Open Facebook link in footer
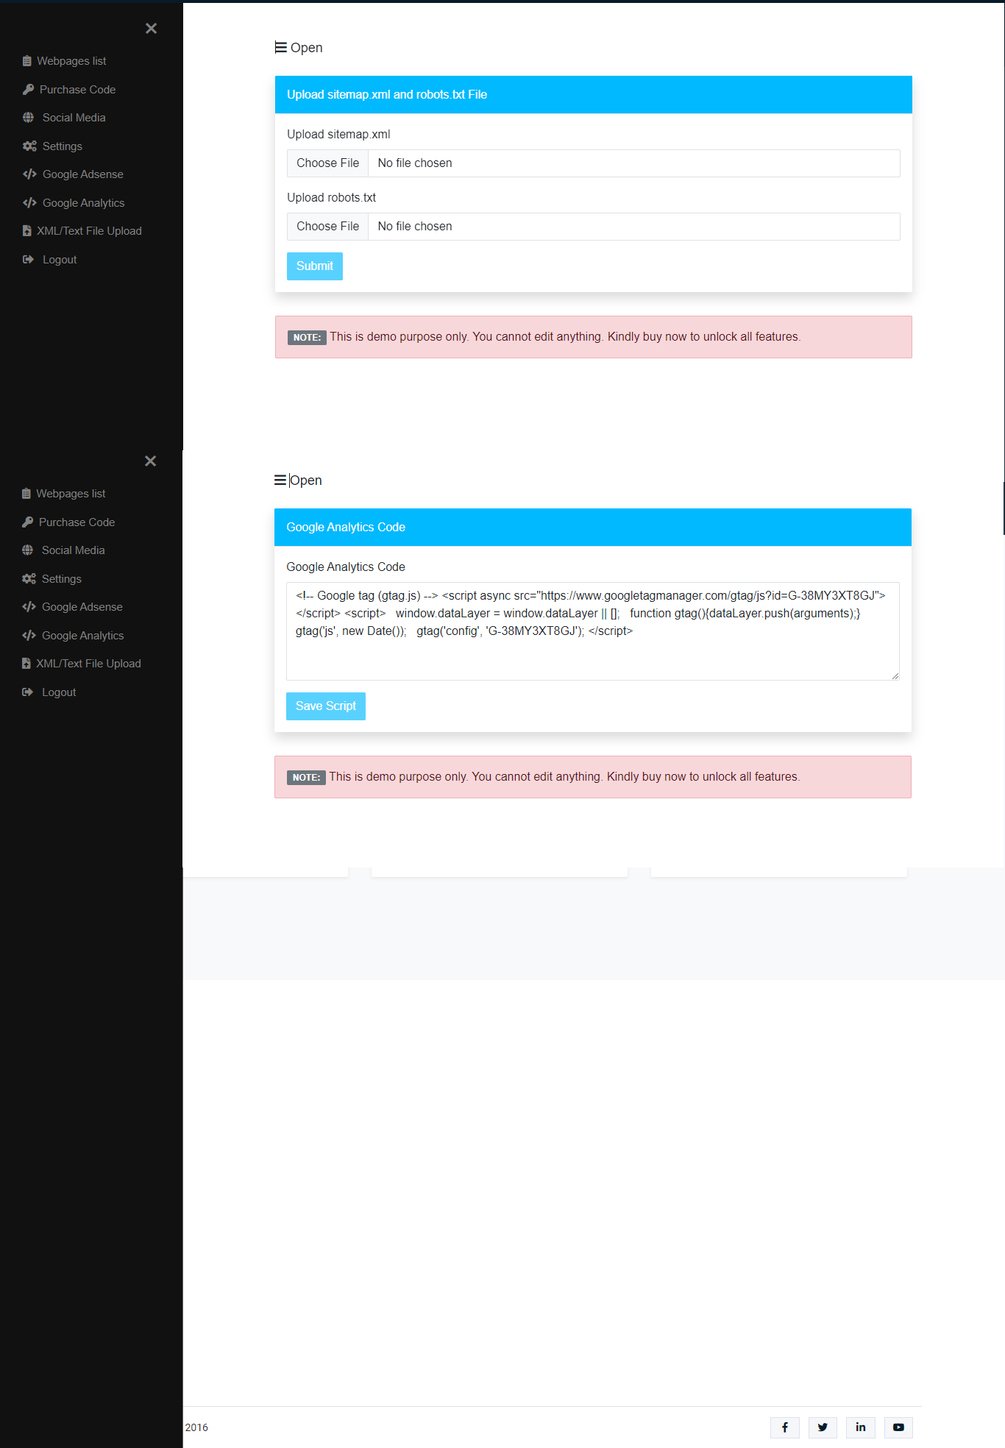The height and width of the screenshot is (1448, 1005). point(784,1427)
